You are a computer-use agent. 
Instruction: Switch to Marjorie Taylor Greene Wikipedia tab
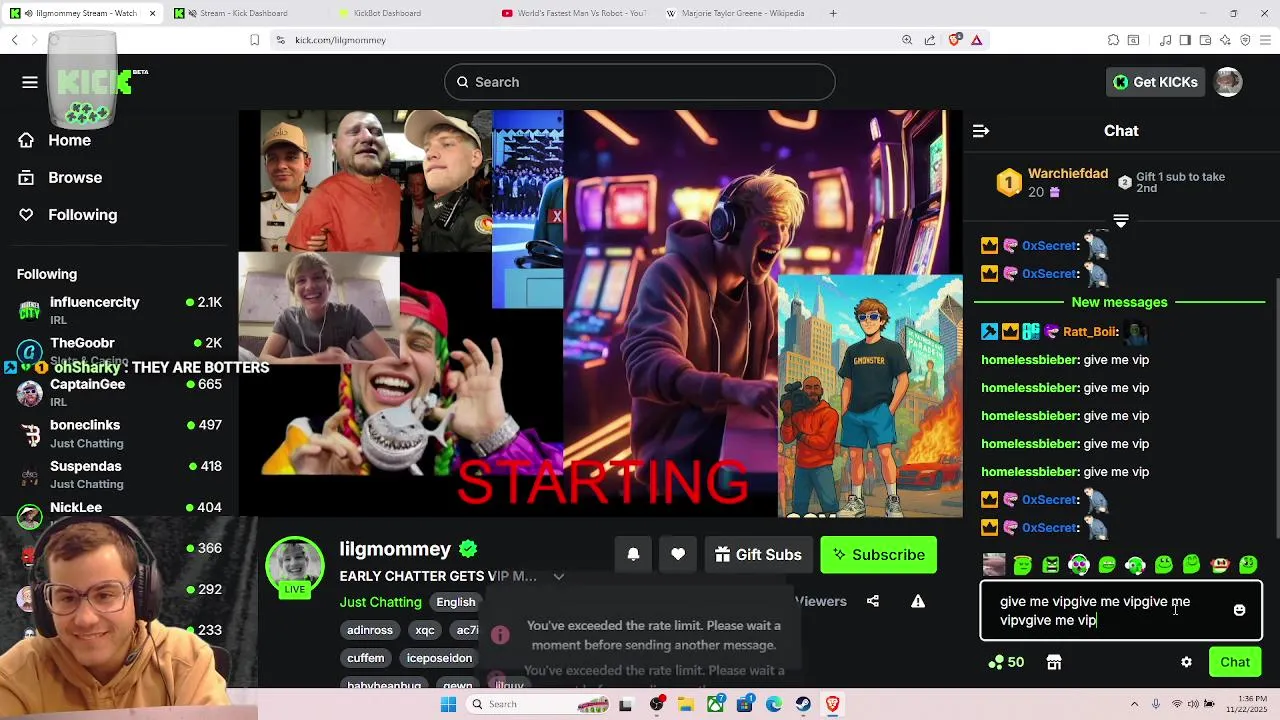tap(736, 13)
